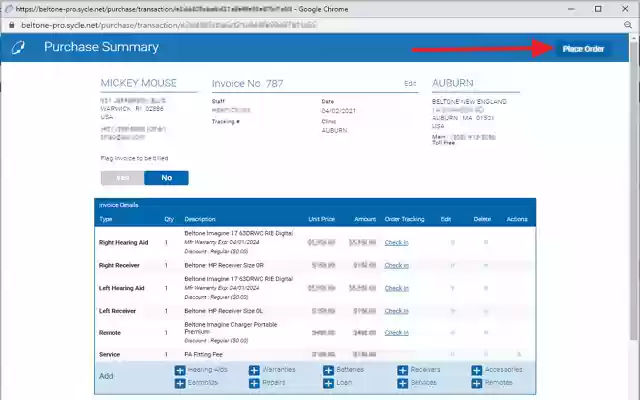Click the Description column header
This screenshot has height=400, width=640.
[200, 219]
